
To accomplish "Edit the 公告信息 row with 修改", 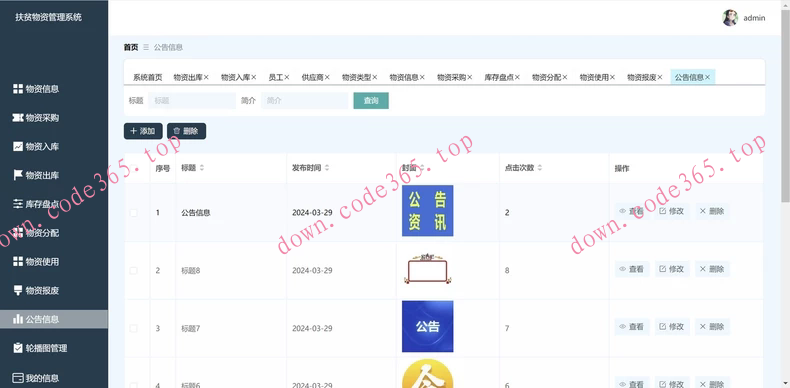I will click(x=672, y=211).
